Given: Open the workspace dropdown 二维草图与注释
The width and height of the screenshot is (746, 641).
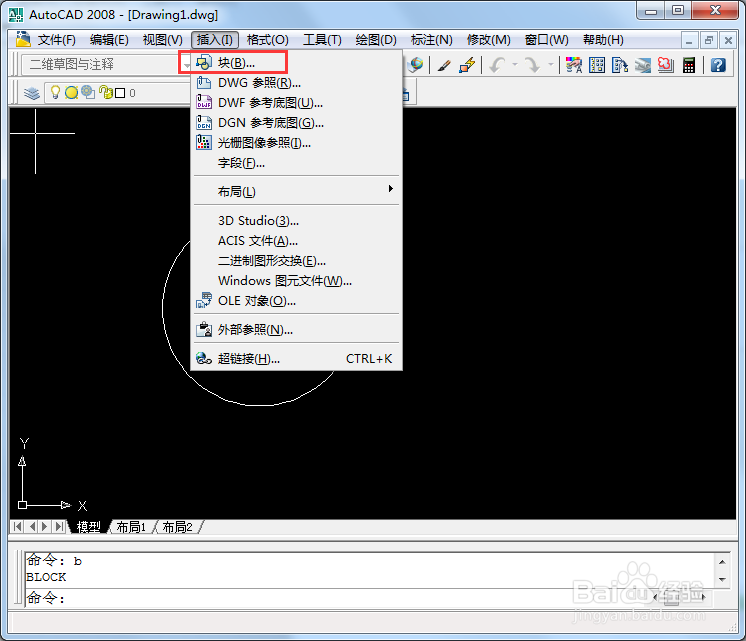Looking at the screenshot, I should 106,64.
